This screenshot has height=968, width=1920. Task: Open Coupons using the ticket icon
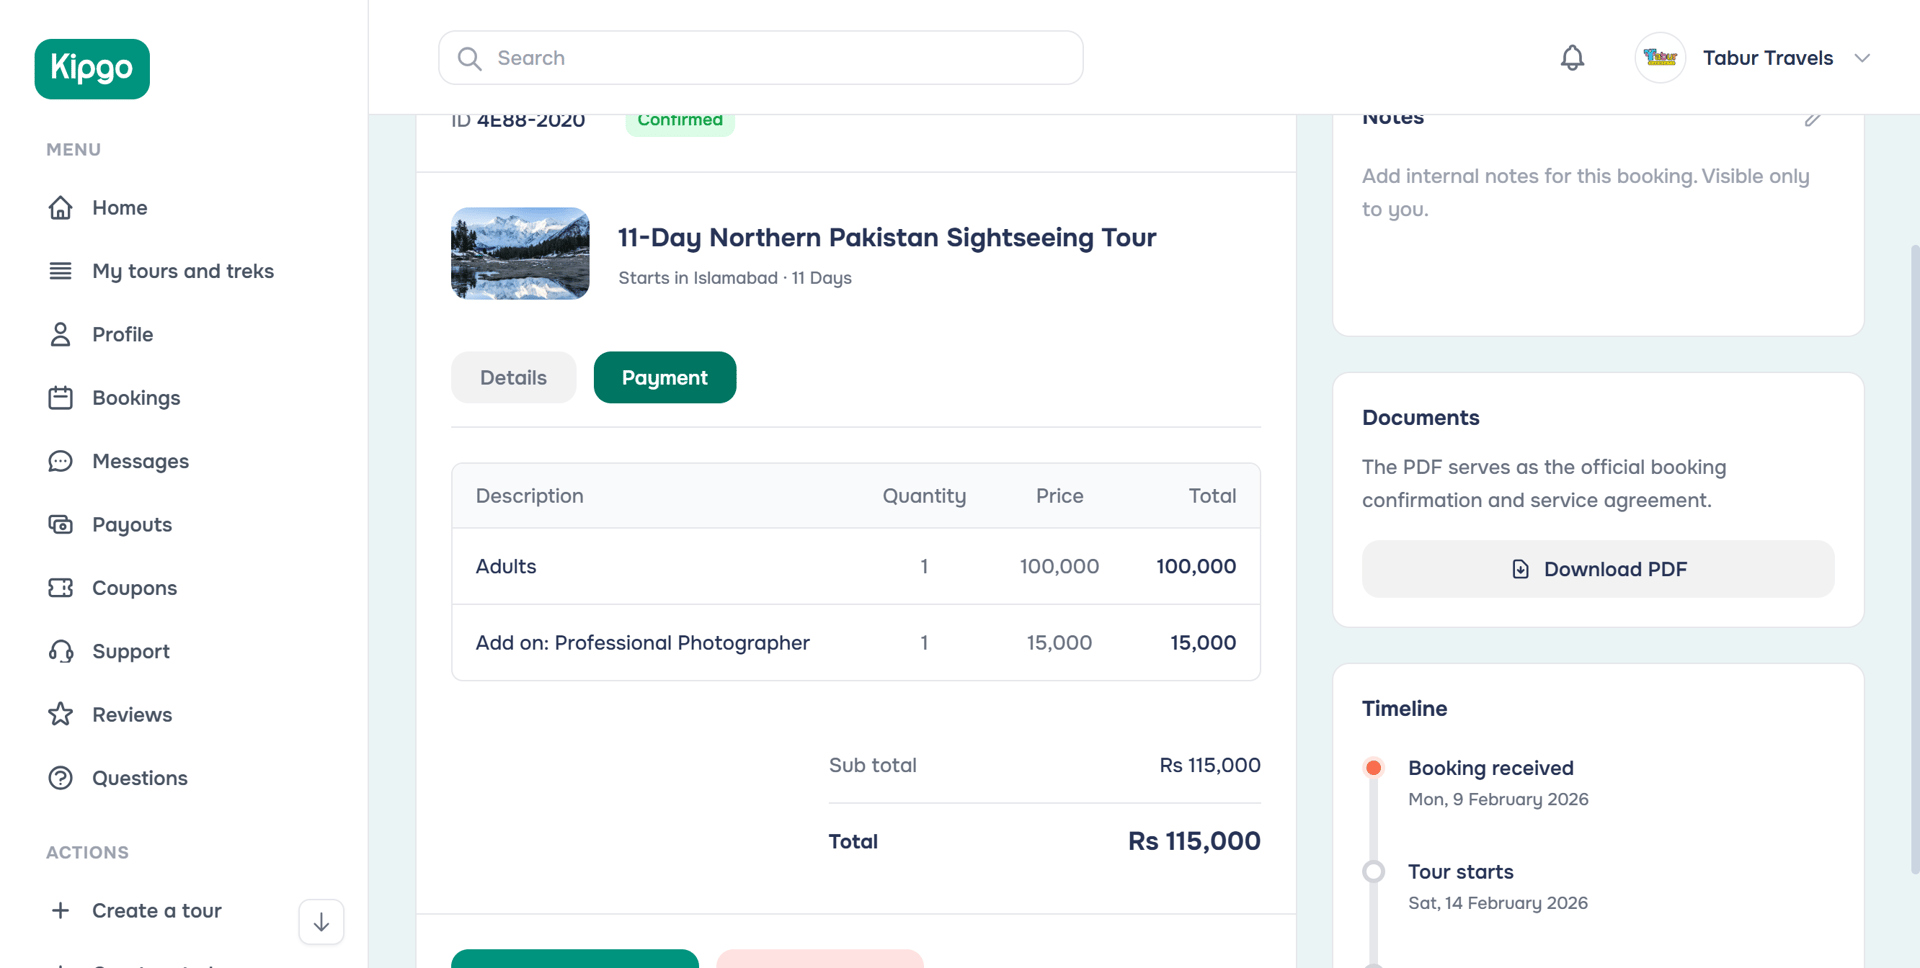61,587
